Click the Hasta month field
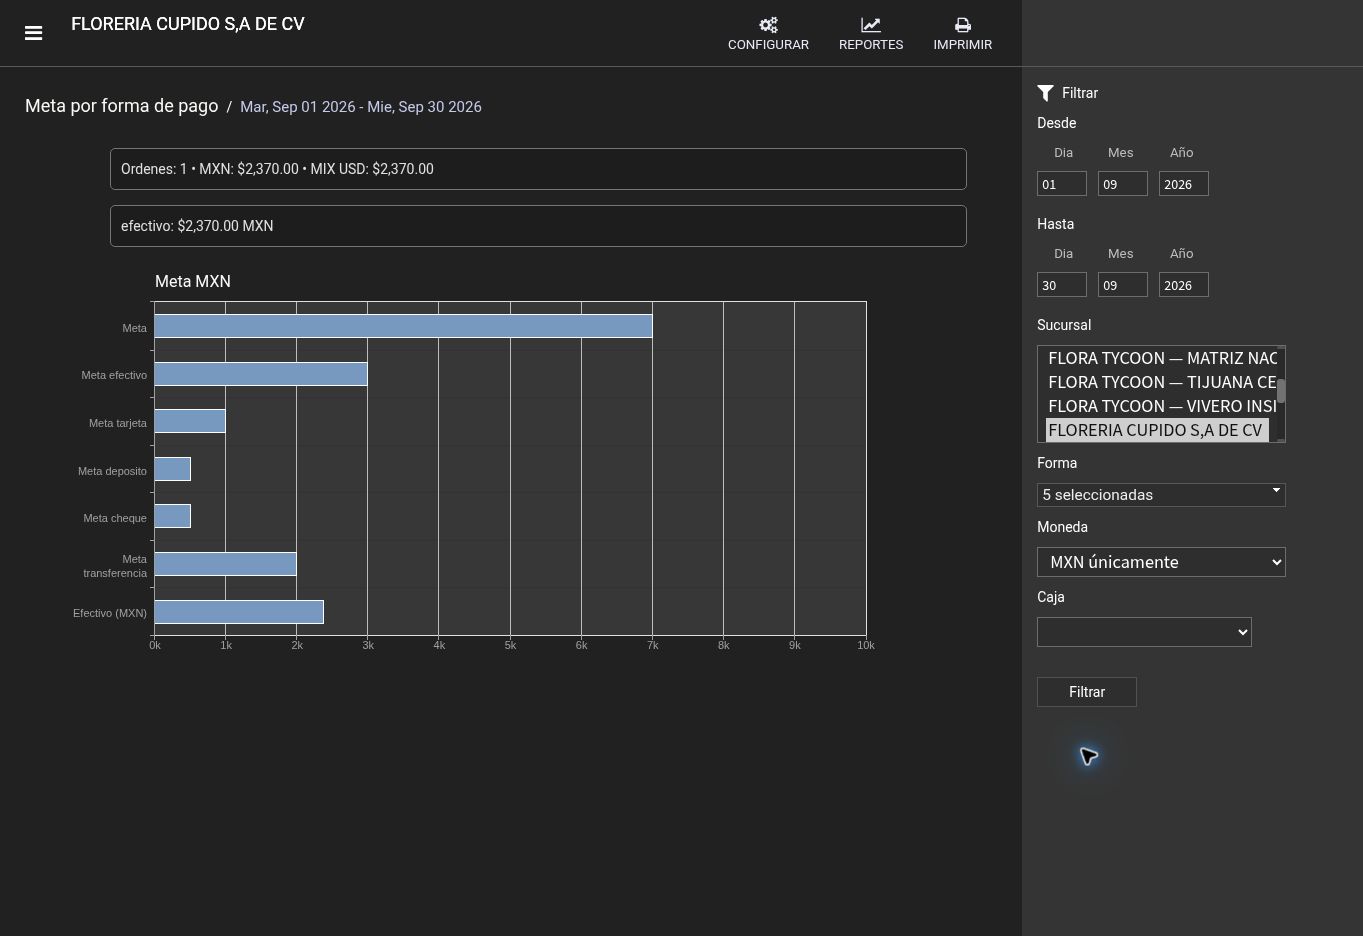The image size is (1363, 936). (1123, 285)
